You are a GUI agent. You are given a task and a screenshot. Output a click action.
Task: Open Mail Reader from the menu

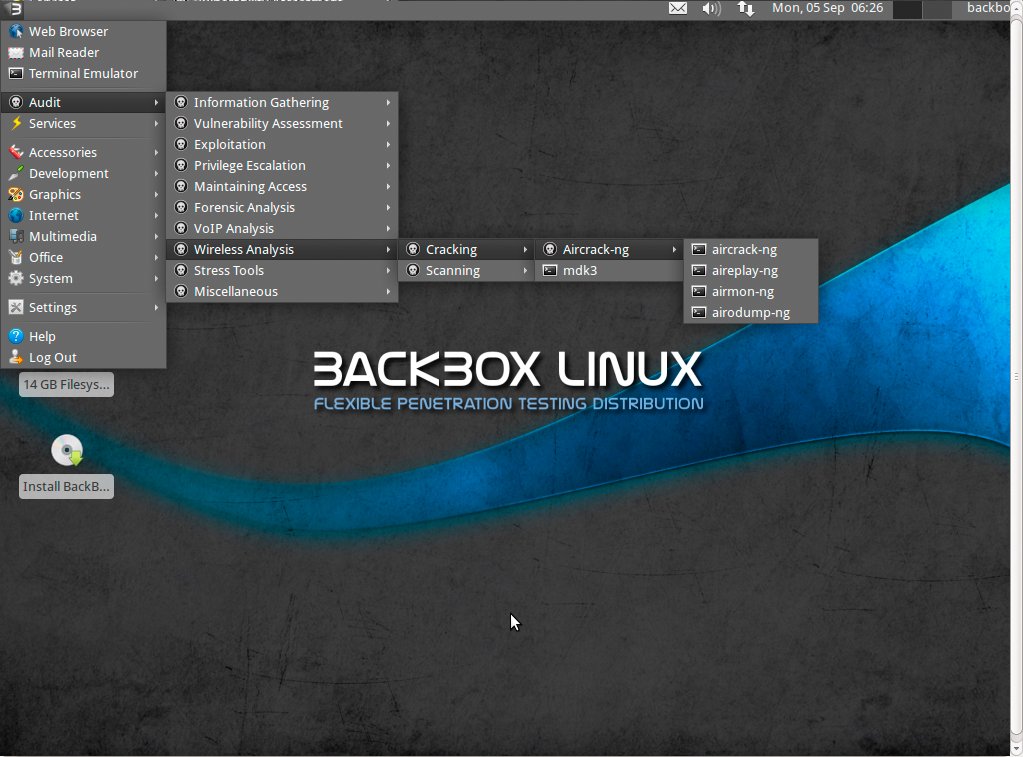coord(84,52)
